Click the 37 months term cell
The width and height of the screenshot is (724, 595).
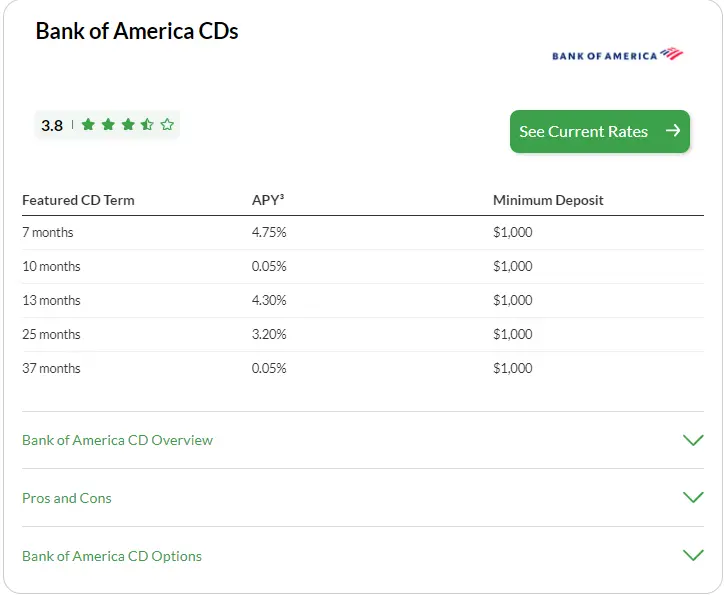click(x=51, y=368)
